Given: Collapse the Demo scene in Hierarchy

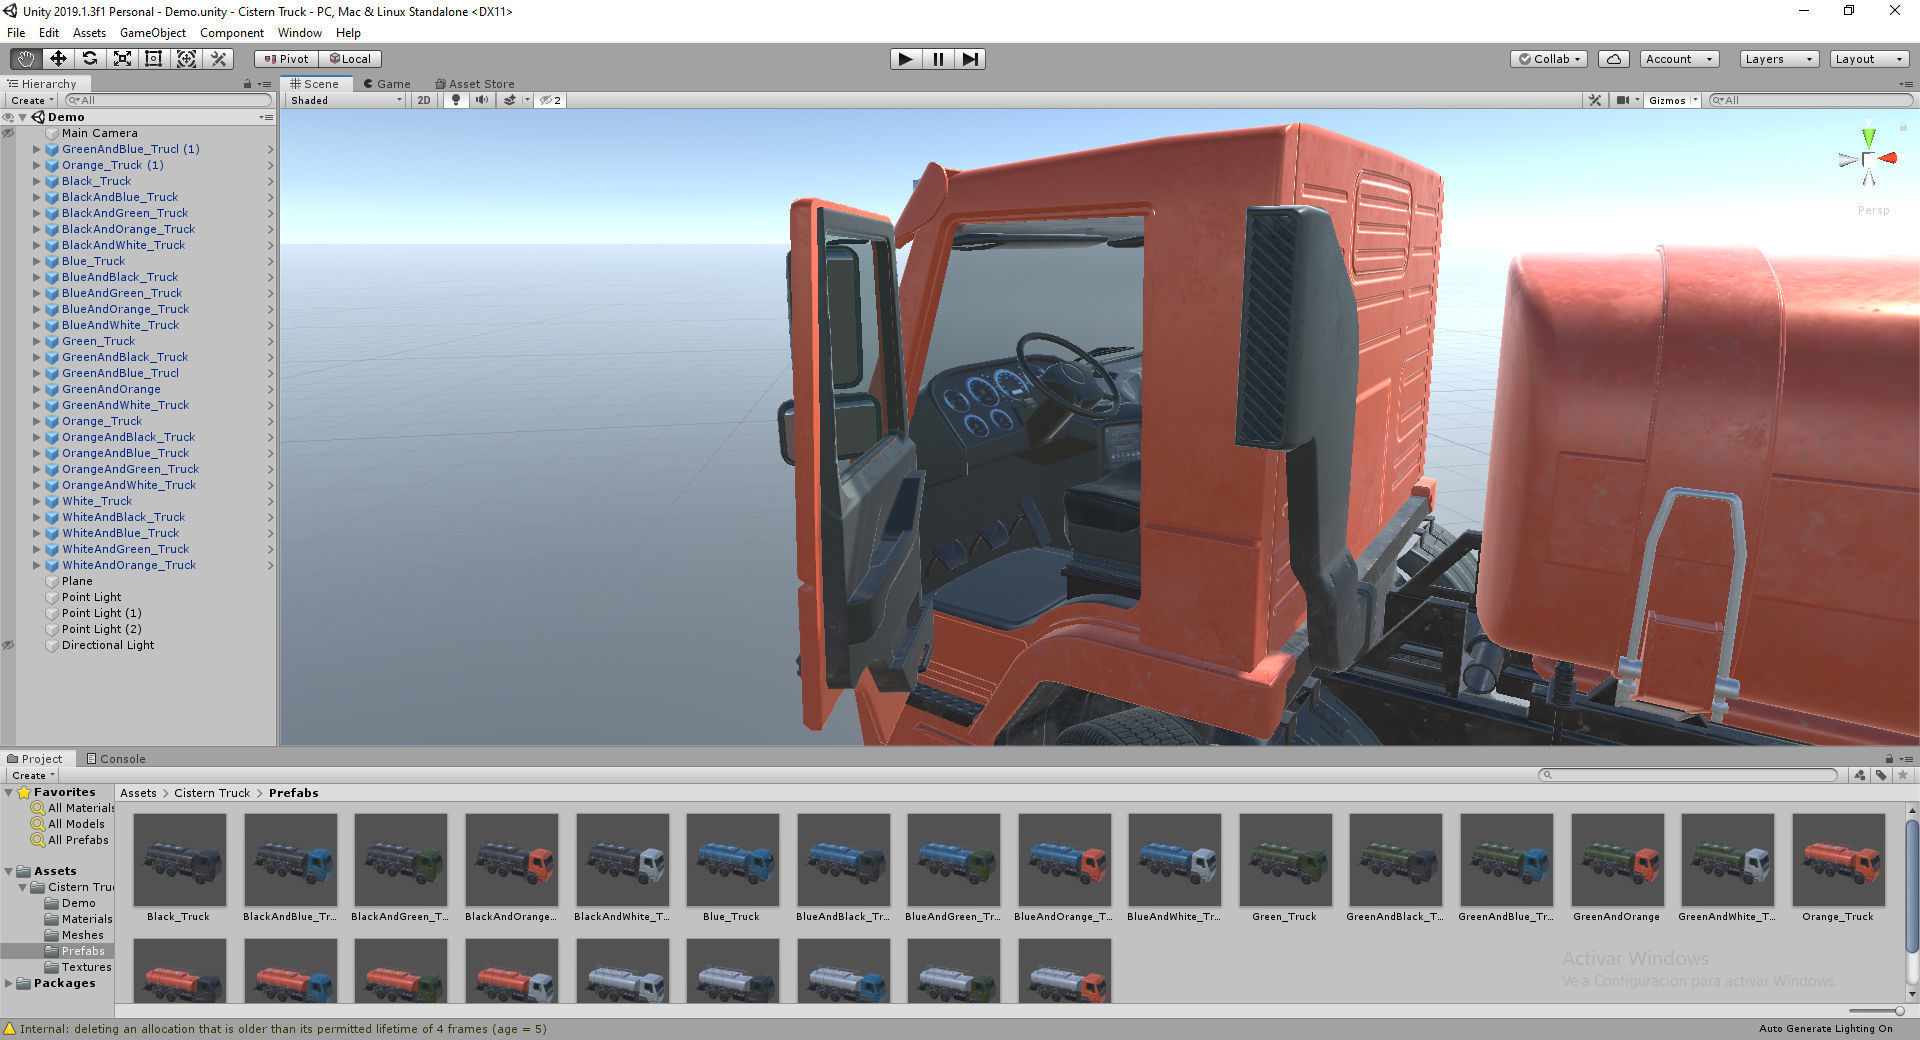Looking at the screenshot, I should tap(22, 117).
